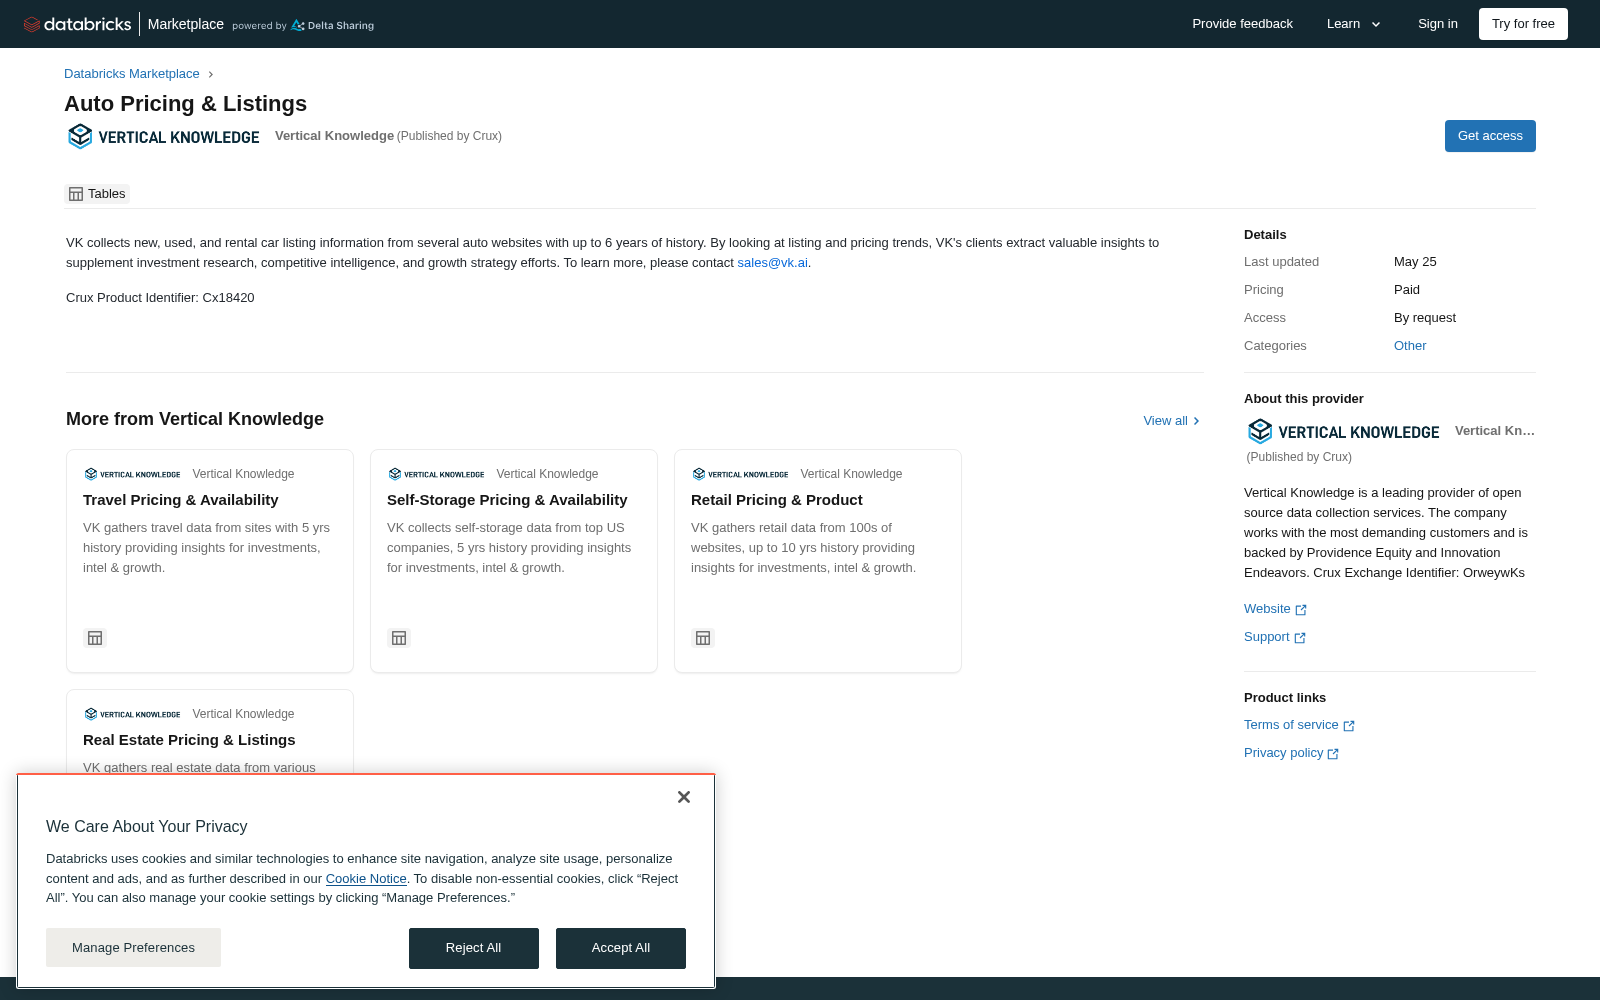
Task: Close the privacy cookie banner
Action: (x=684, y=797)
